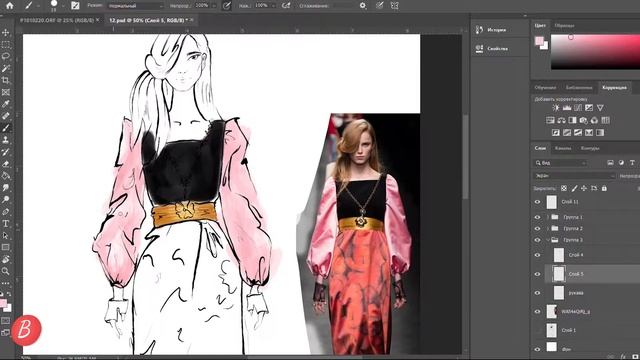Image resolution: width=640 pixels, height=360 pixels.
Task: Select the Pen tool
Action: pyautogui.click(x=6, y=211)
